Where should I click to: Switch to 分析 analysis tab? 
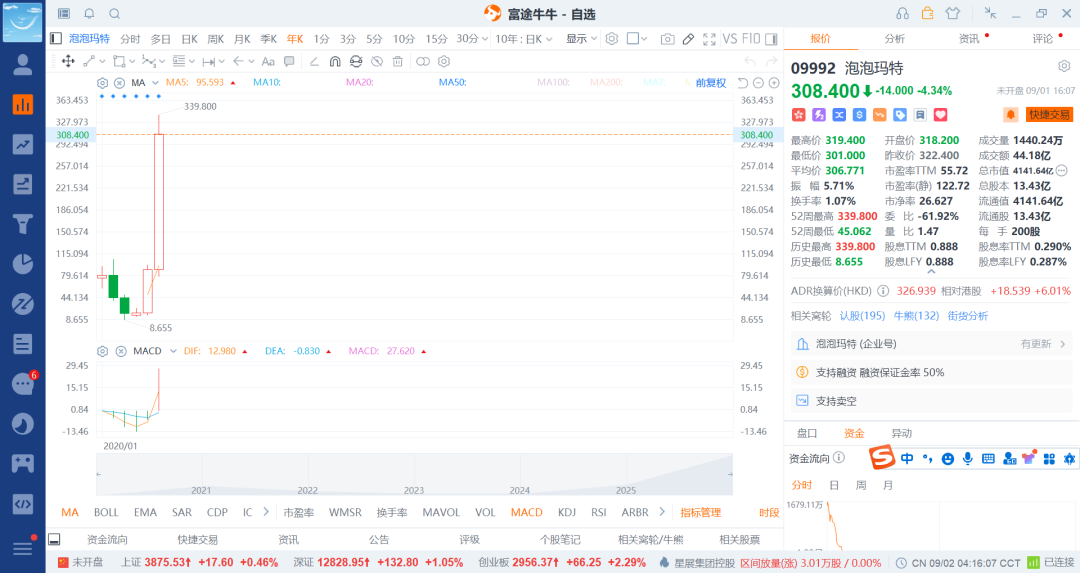click(895, 39)
